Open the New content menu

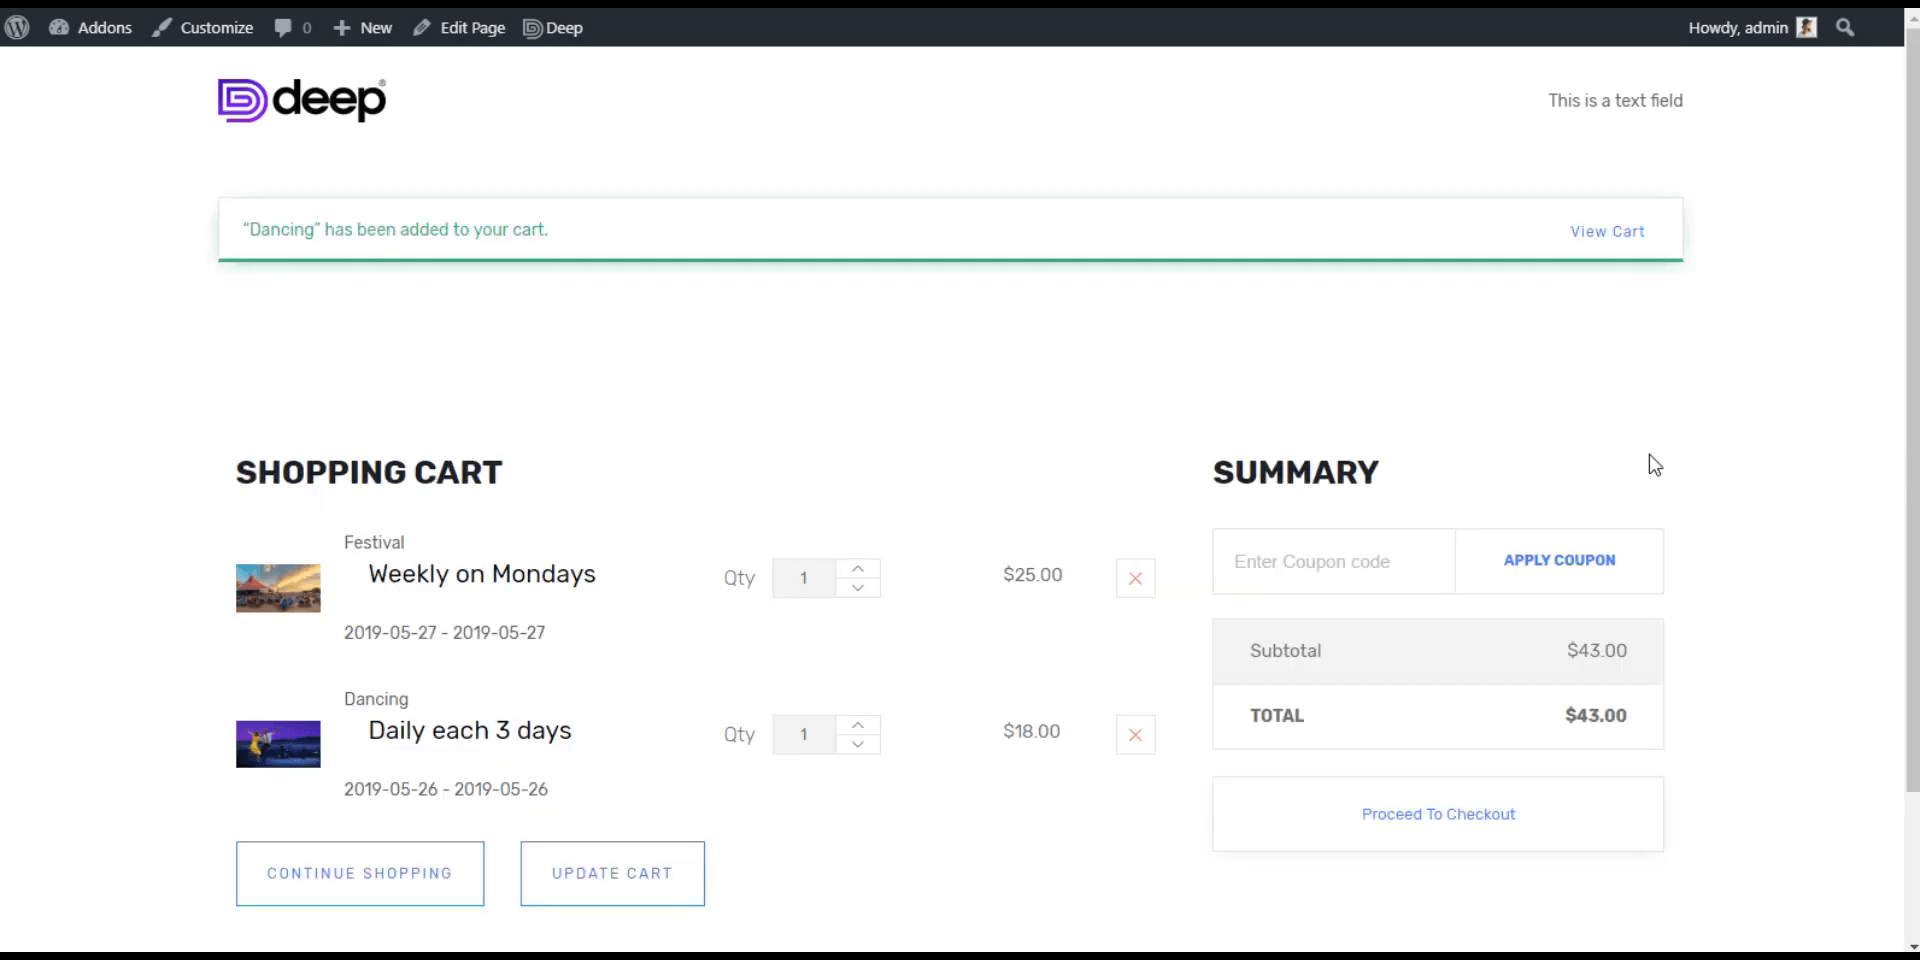click(x=362, y=28)
